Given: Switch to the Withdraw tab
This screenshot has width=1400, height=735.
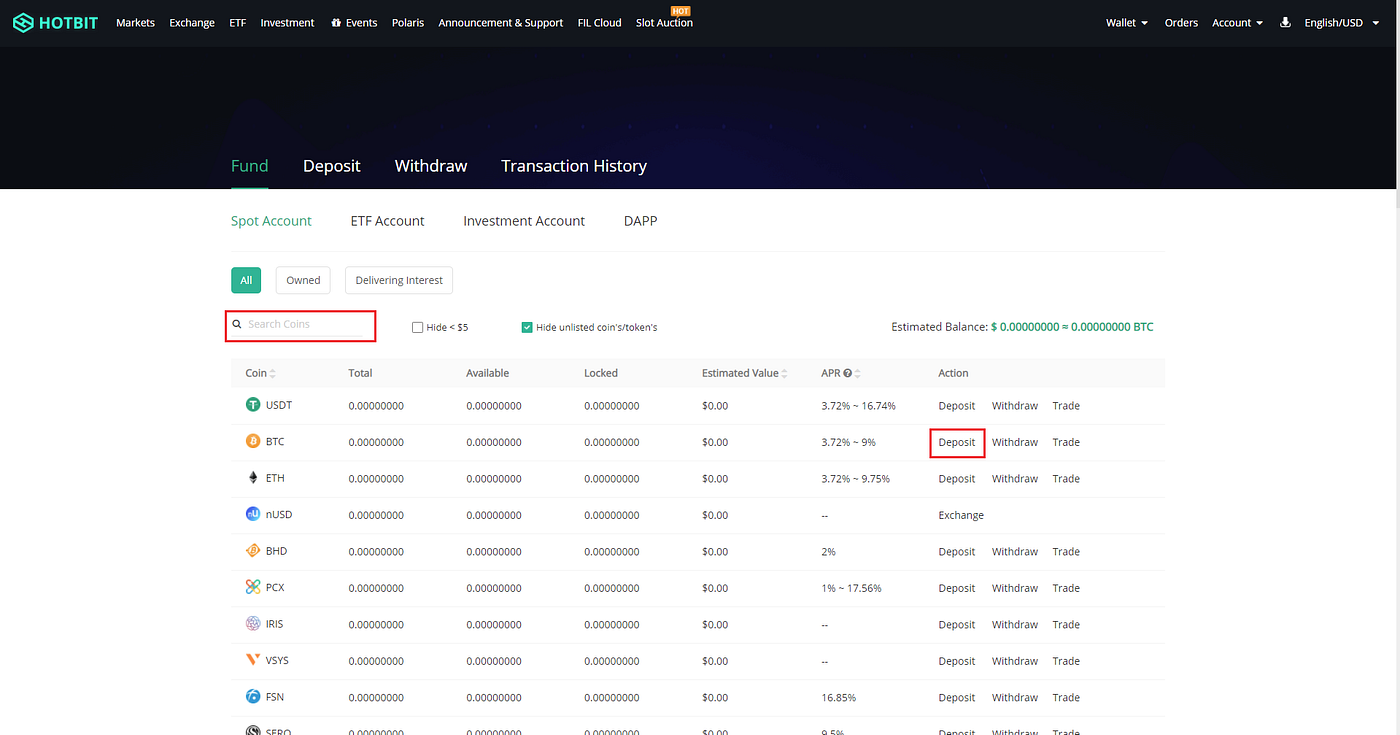Looking at the screenshot, I should (431, 166).
